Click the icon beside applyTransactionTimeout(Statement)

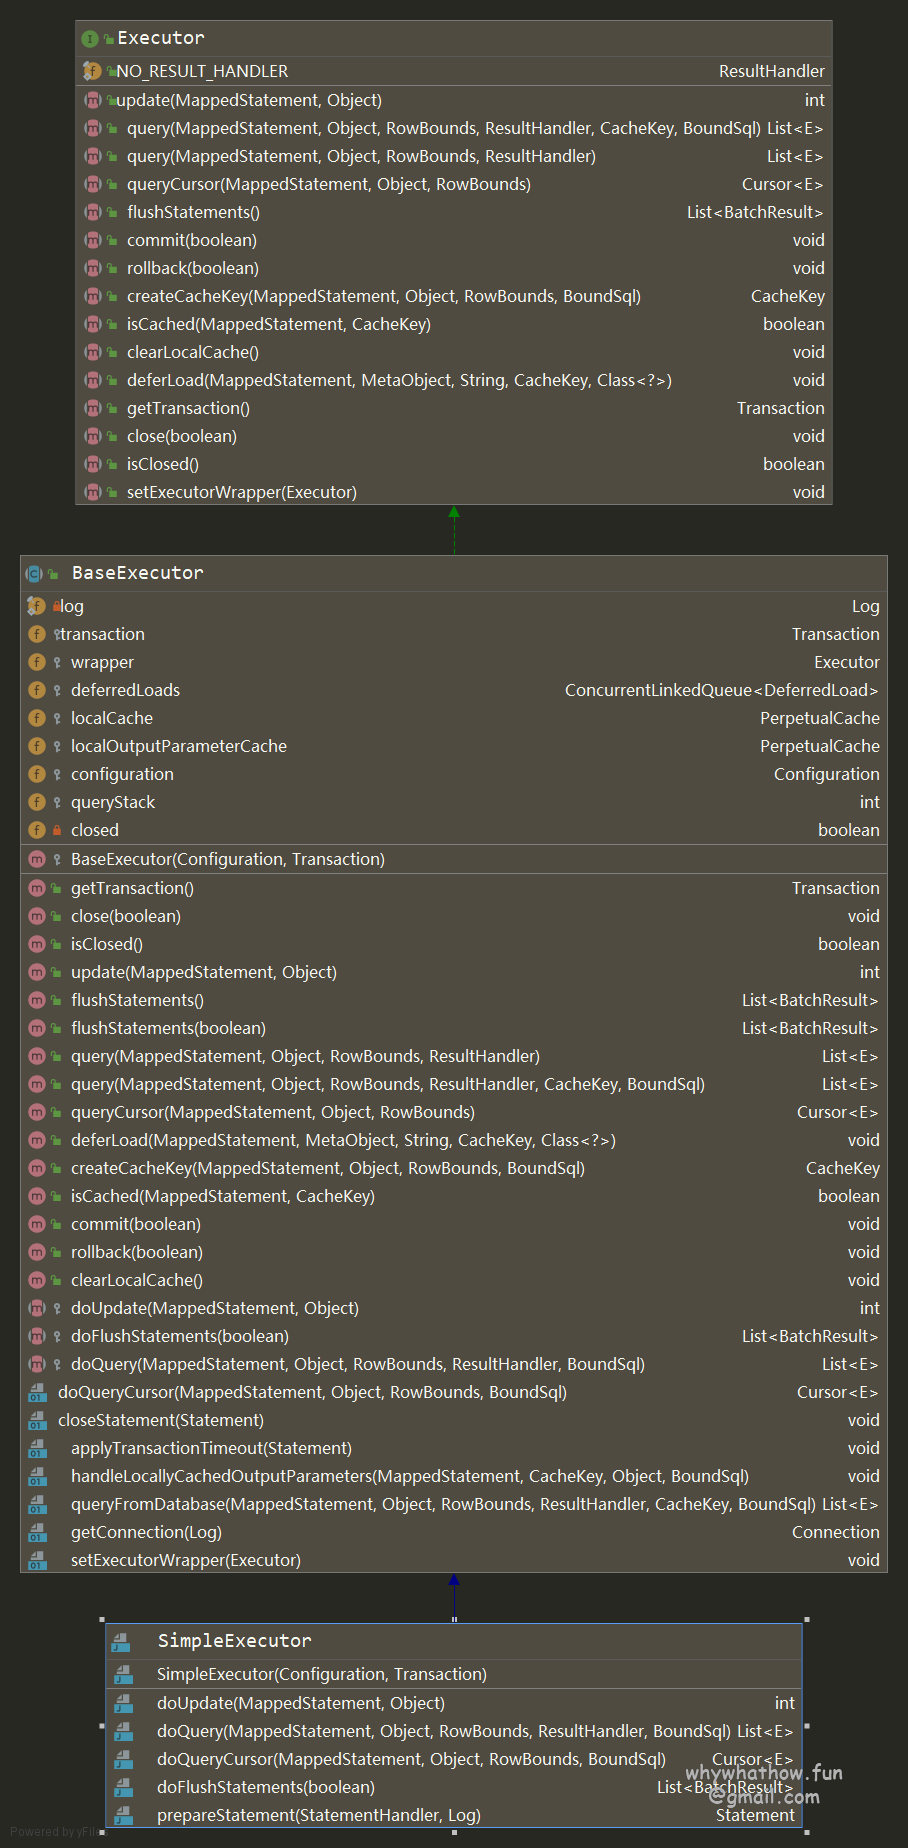pos(37,1448)
